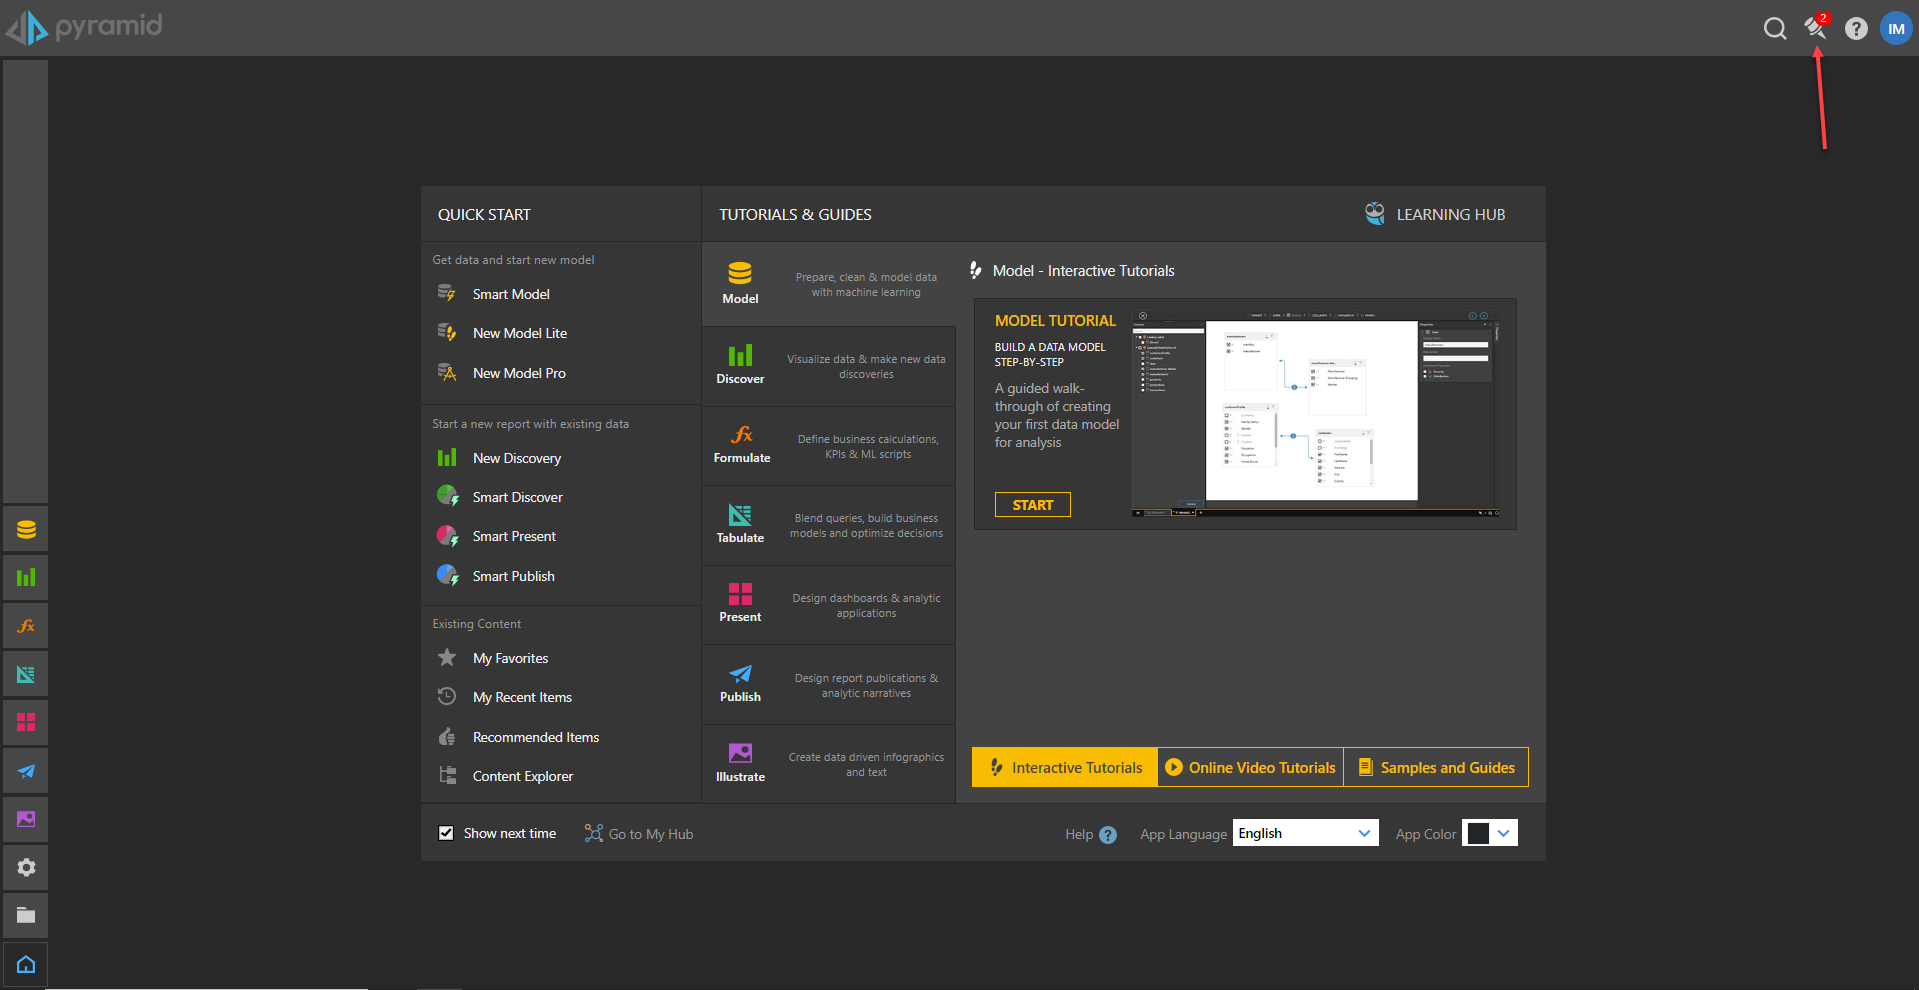This screenshot has height=990, width=1919.
Task: Switch to Interactive Tutorials button
Action: tap(1065, 767)
